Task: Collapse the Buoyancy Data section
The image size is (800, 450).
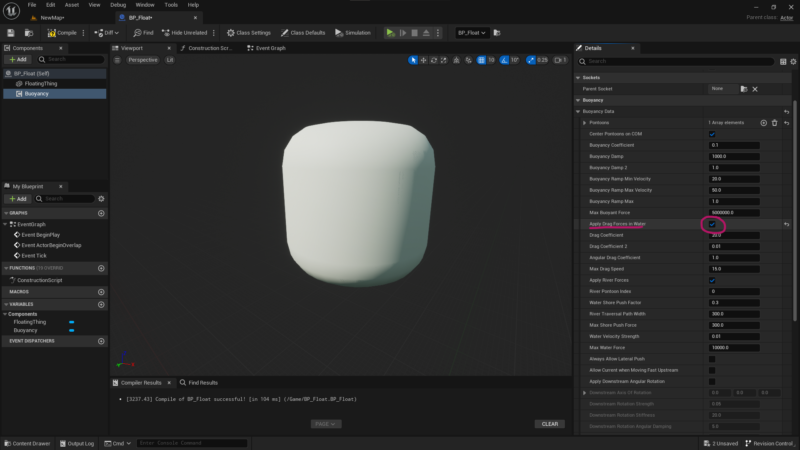Action: tap(578, 111)
